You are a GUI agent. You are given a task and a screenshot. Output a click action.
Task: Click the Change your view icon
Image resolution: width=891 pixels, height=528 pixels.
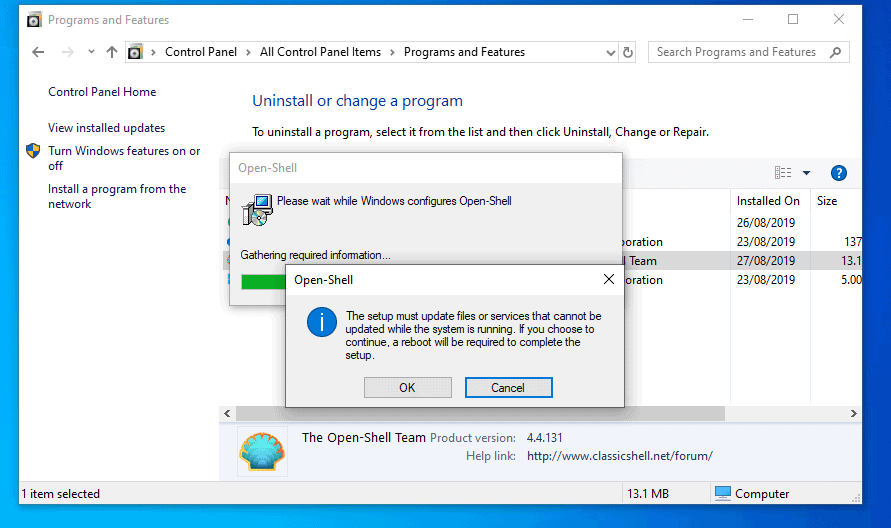[x=783, y=173]
